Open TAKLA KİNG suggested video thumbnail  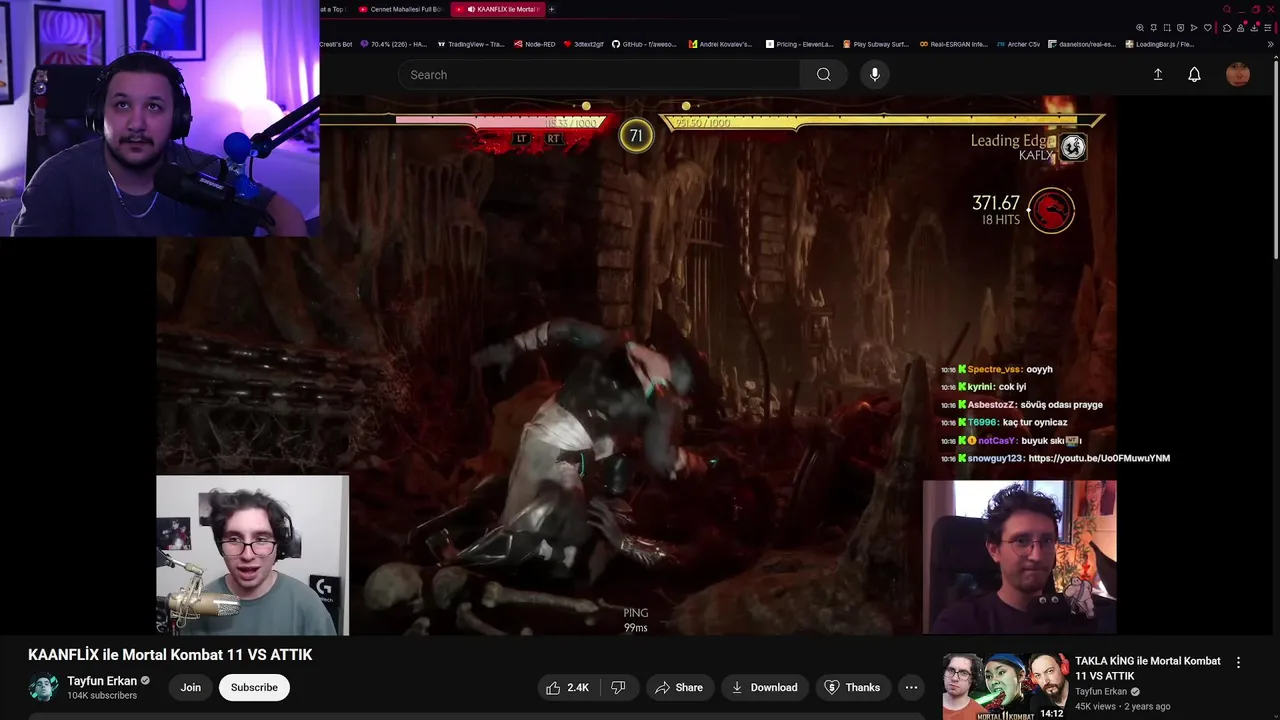pyautogui.click(x=1005, y=687)
